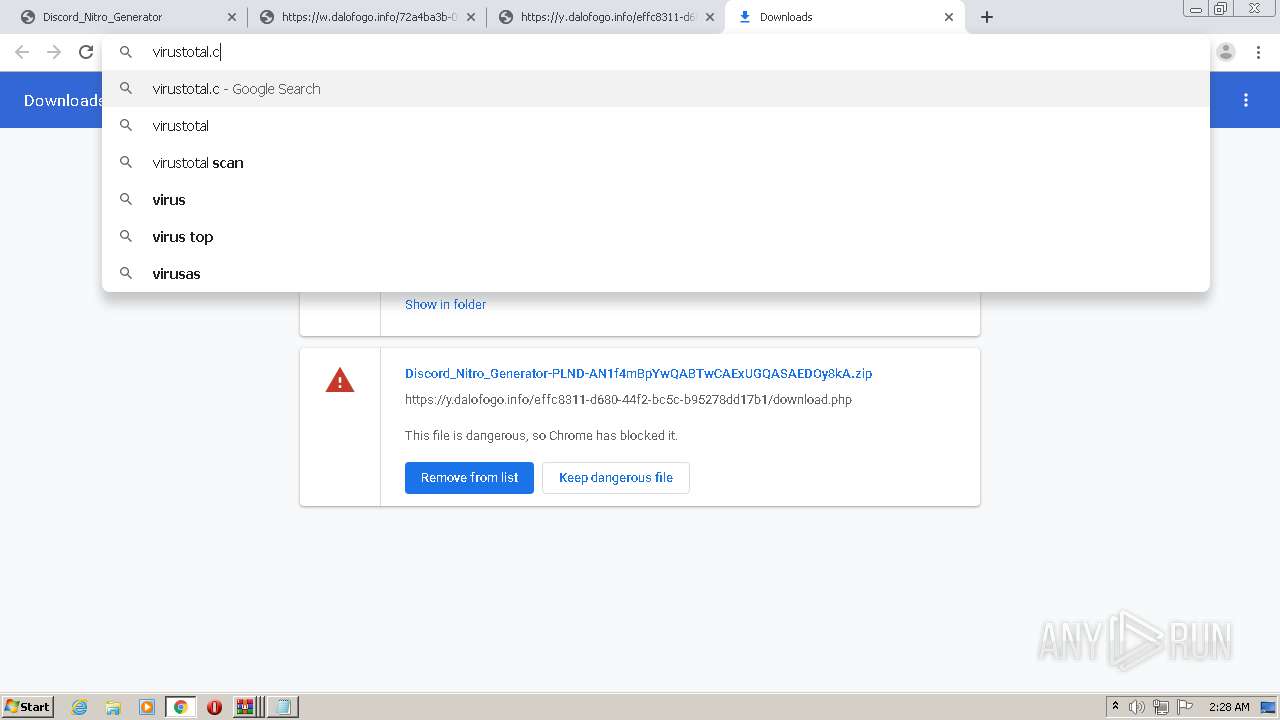The width and height of the screenshot is (1280, 720).
Task: Choose the 'virus top' suggestion
Action: [655, 237]
